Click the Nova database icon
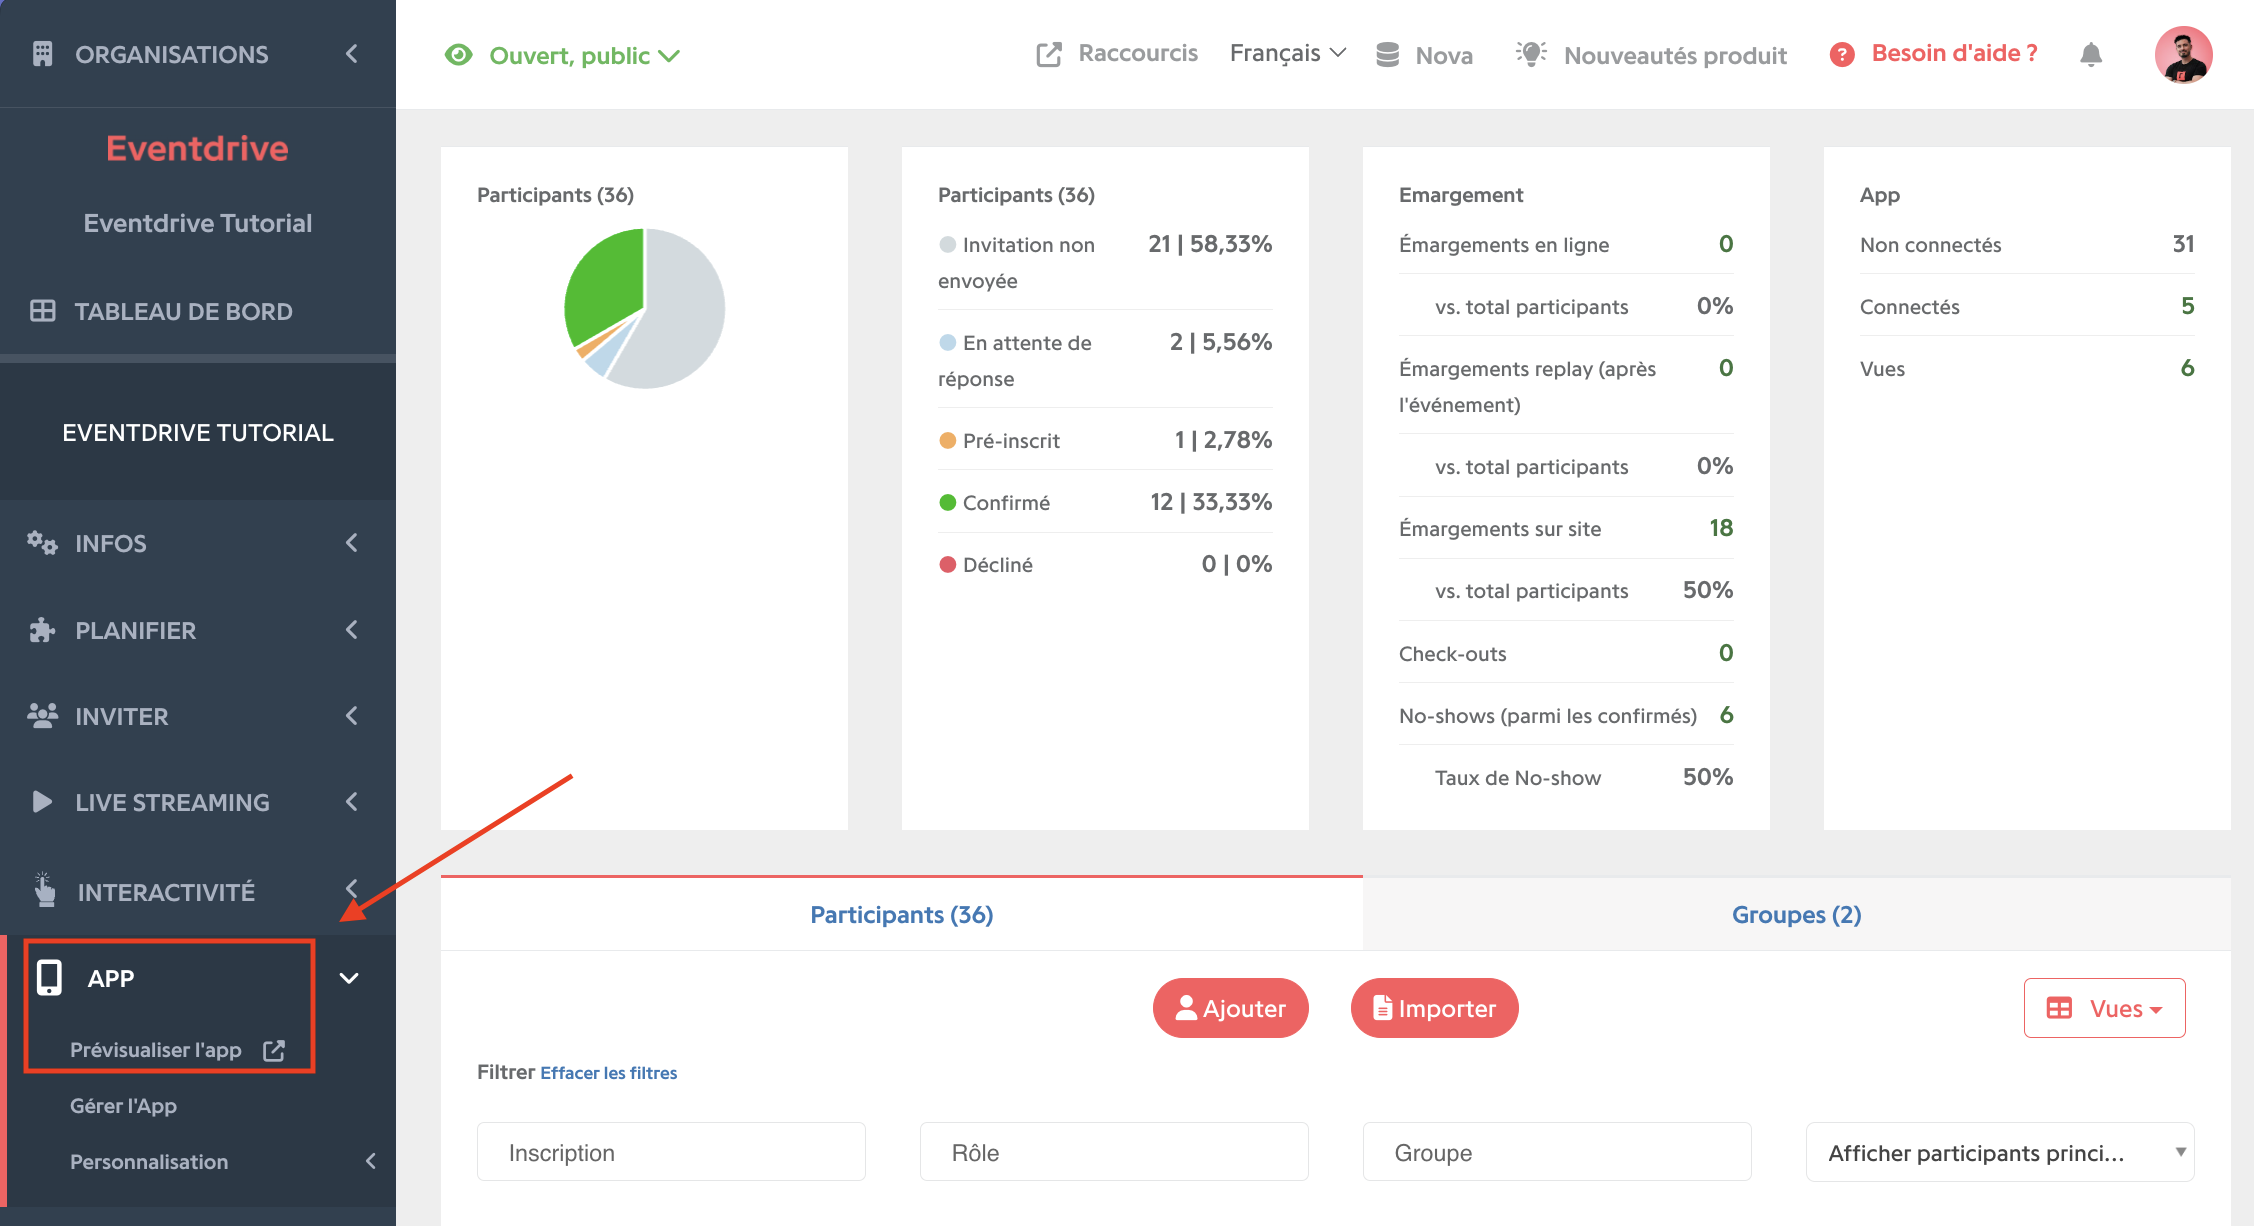The width and height of the screenshot is (2254, 1226). 1387,55
